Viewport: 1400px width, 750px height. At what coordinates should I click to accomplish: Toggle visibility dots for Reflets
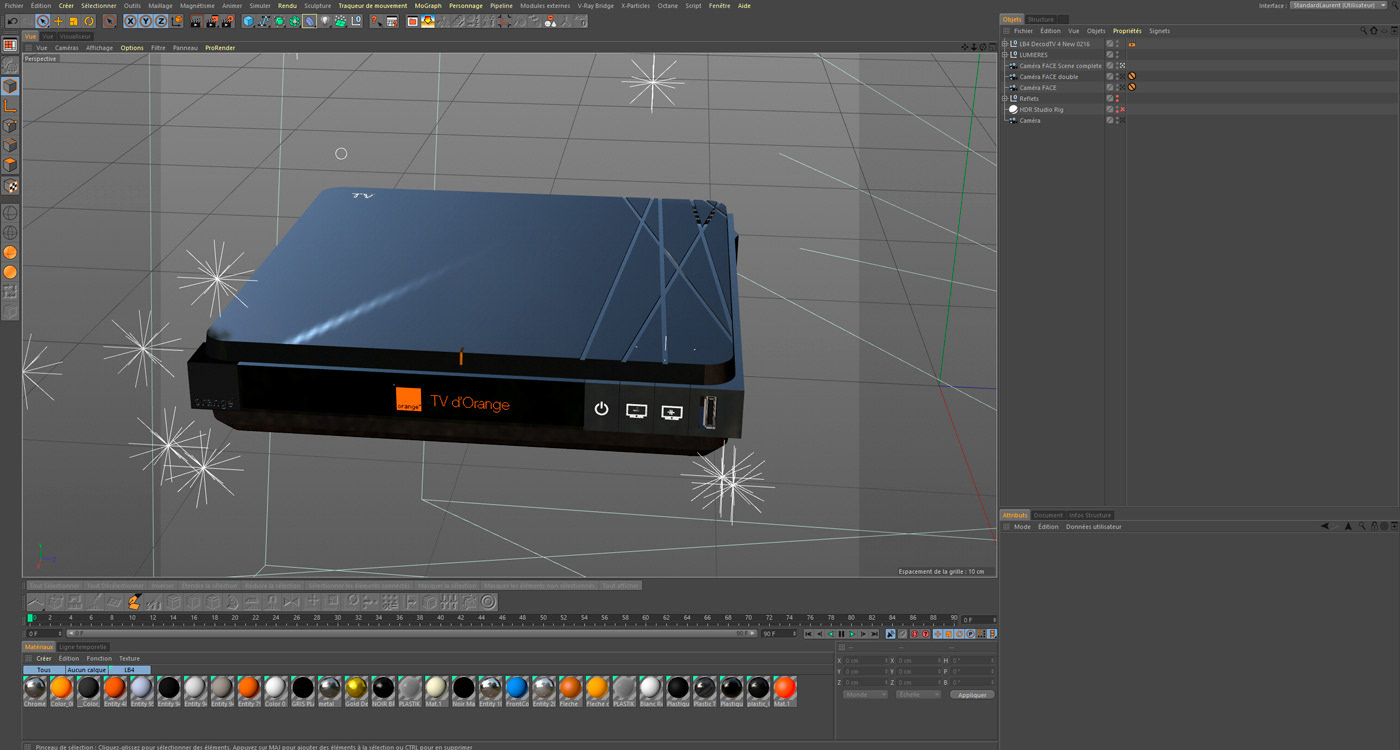[x=1118, y=99]
